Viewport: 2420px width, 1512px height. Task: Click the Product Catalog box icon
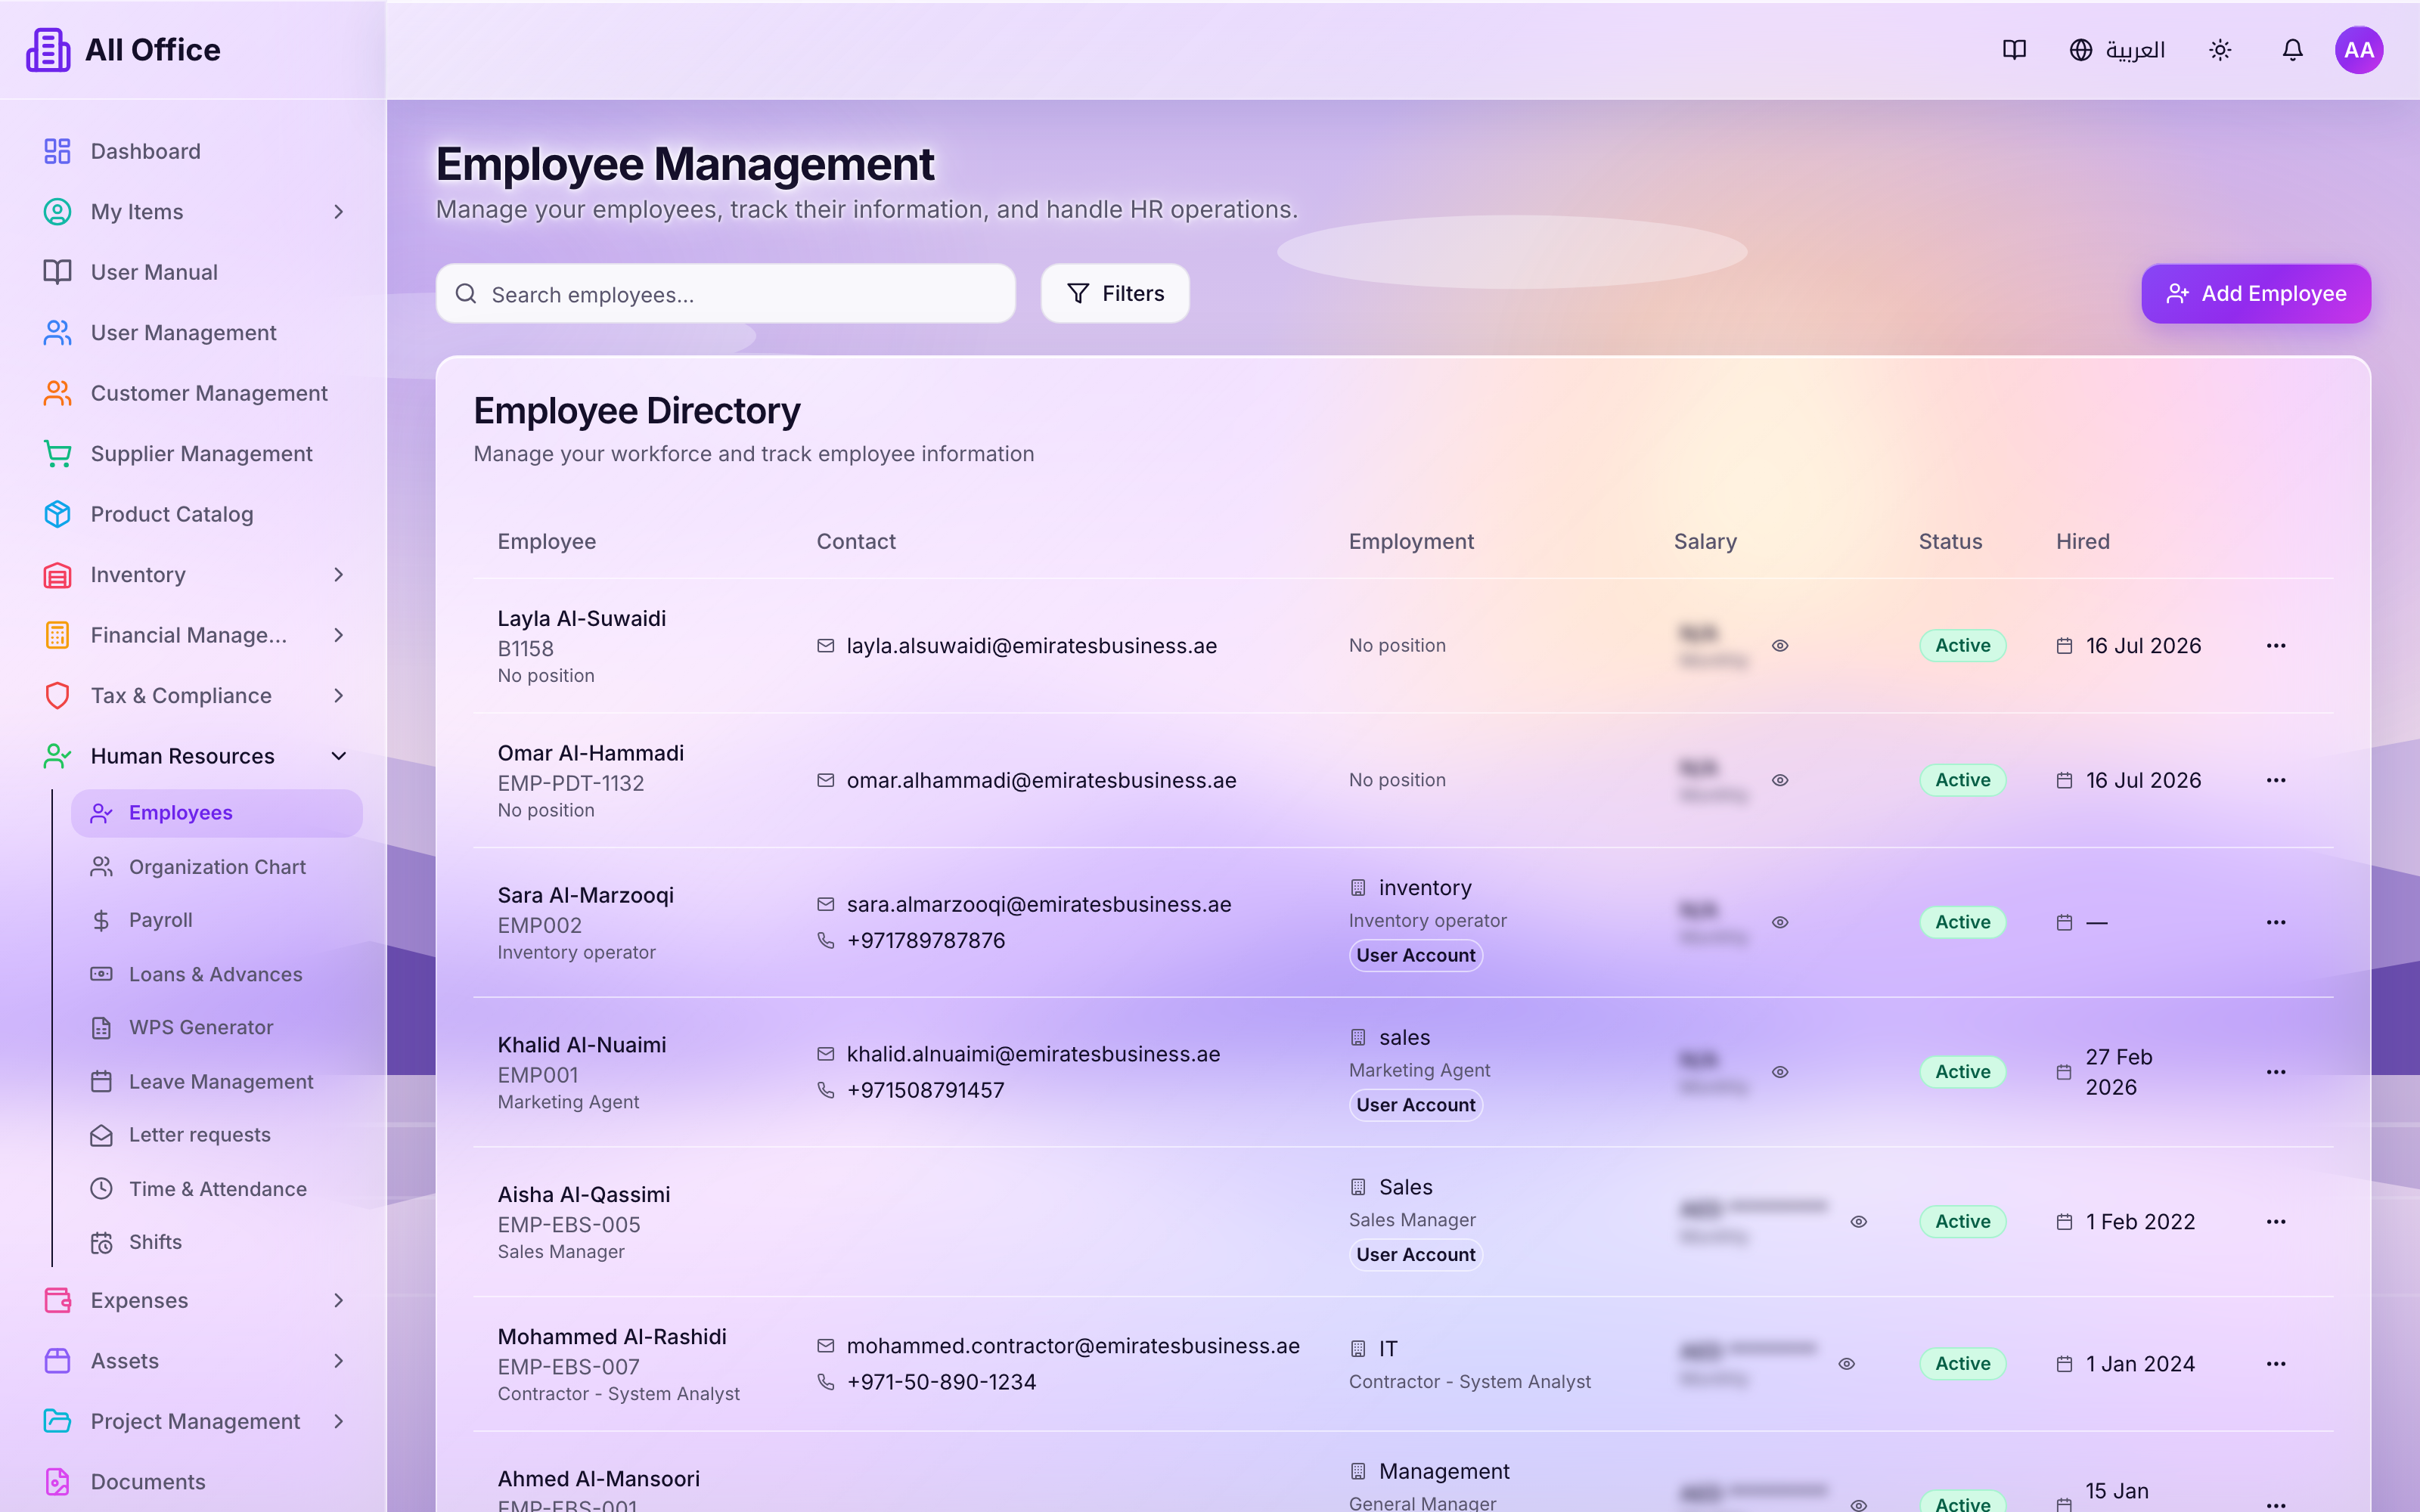pos(57,514)
